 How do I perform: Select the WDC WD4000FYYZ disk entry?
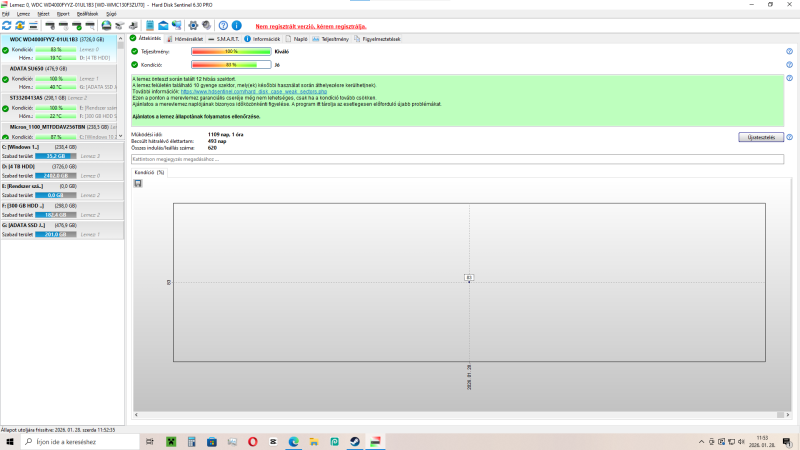pos(59,49)
